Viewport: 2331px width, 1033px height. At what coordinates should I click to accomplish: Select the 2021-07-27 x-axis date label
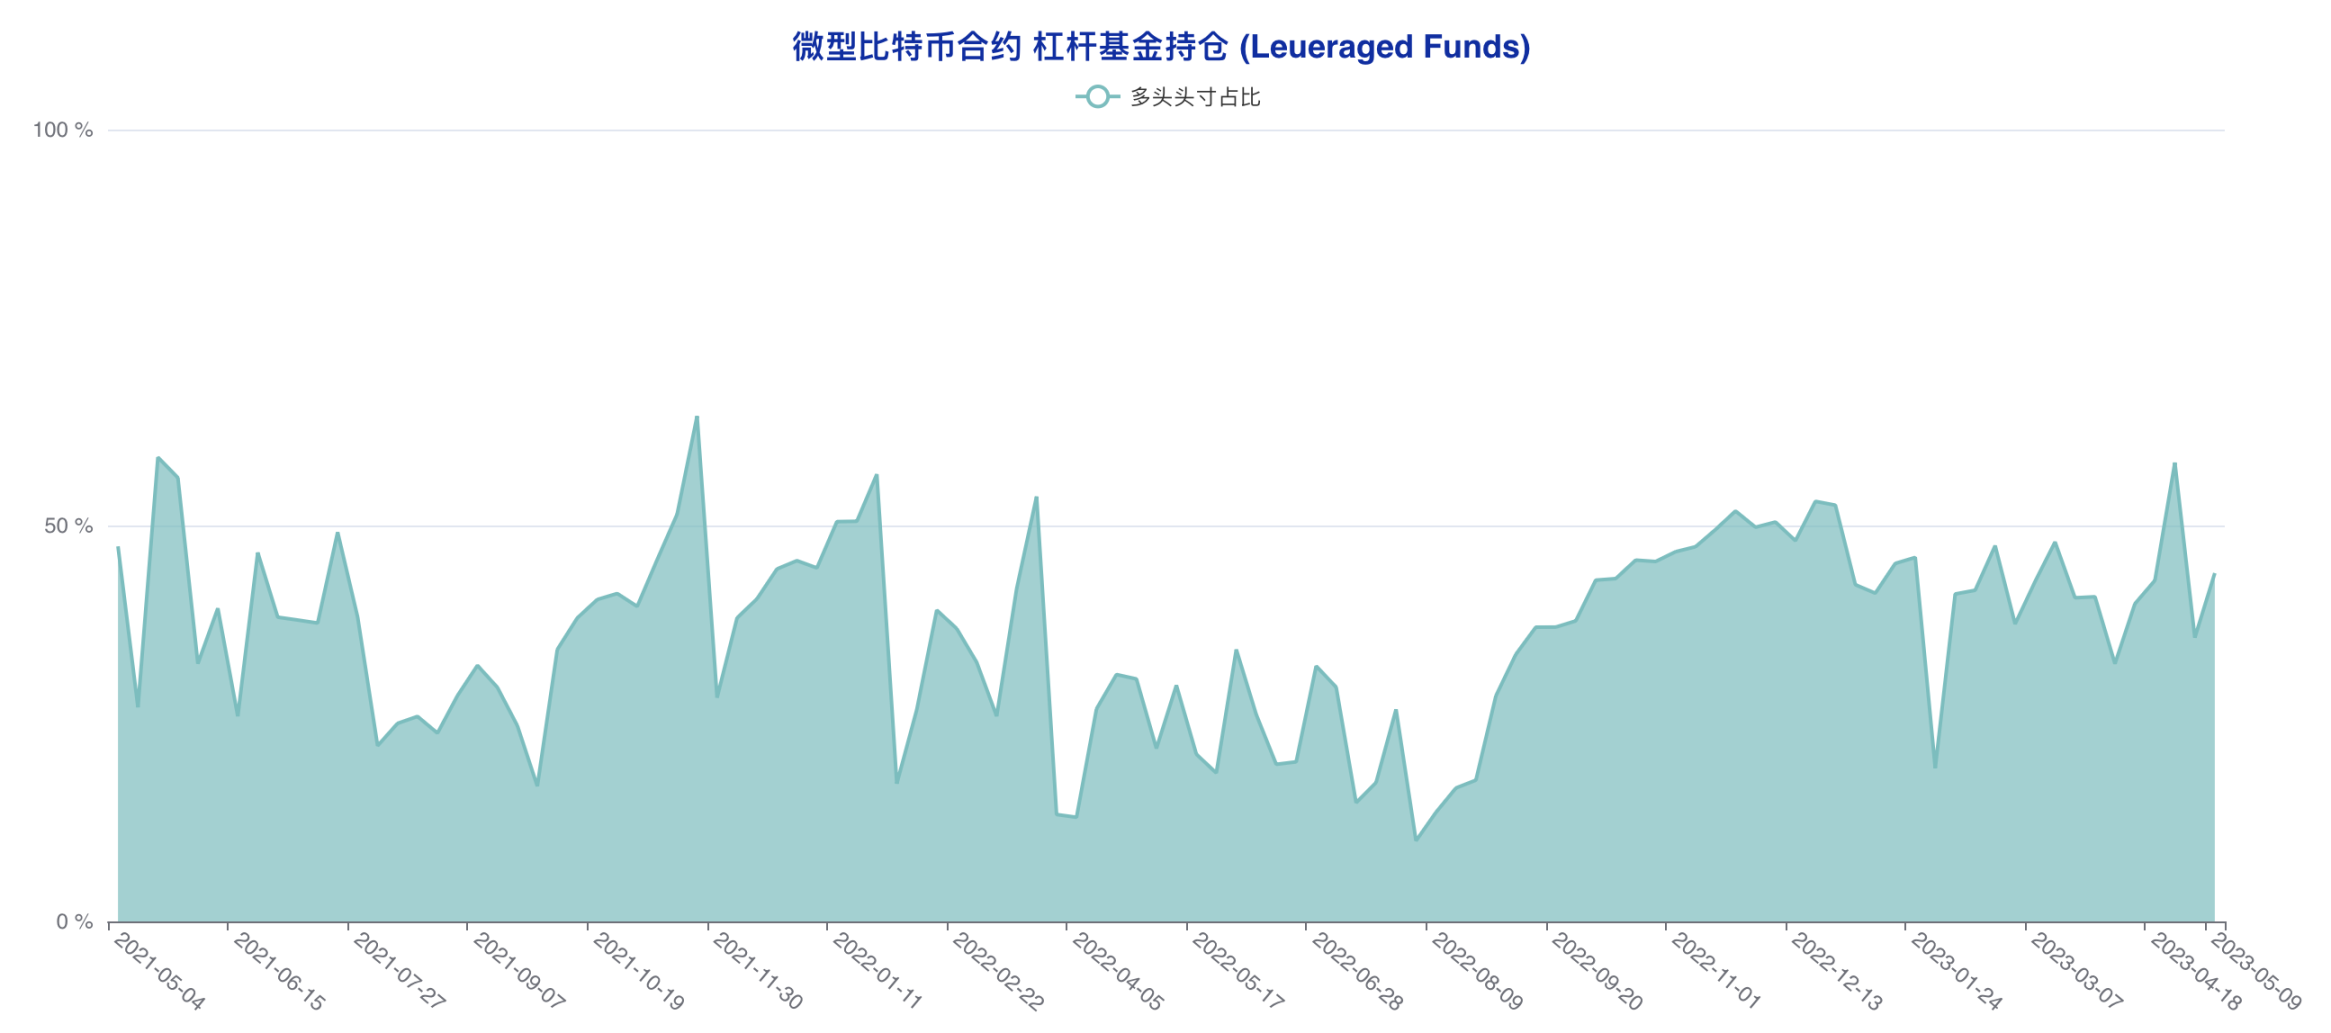pyautogui.click(x=399, y=971)
